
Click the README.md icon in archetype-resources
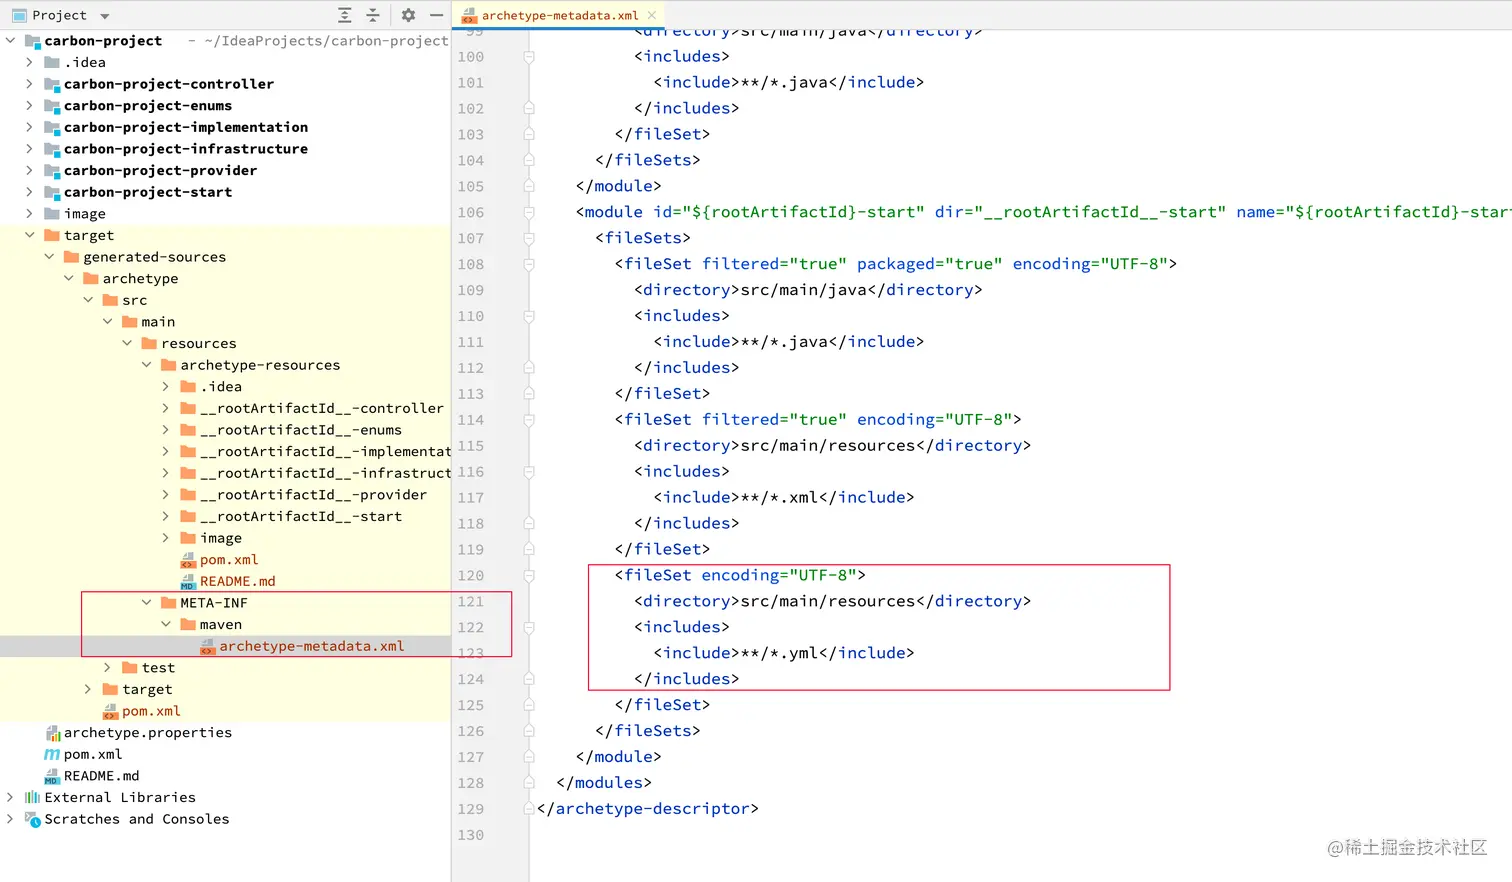click(188, 581)
